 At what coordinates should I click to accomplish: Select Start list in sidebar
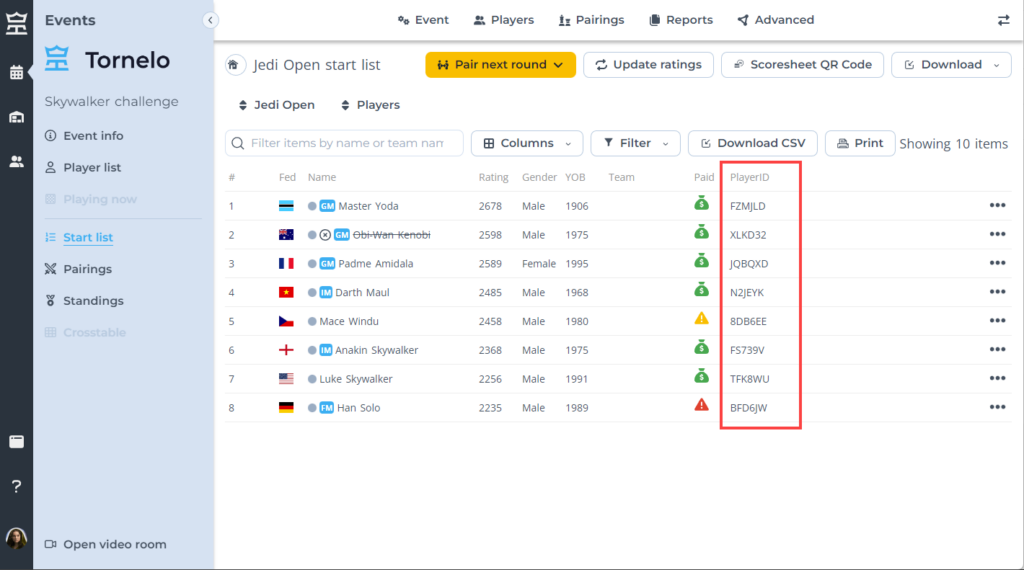79,238
